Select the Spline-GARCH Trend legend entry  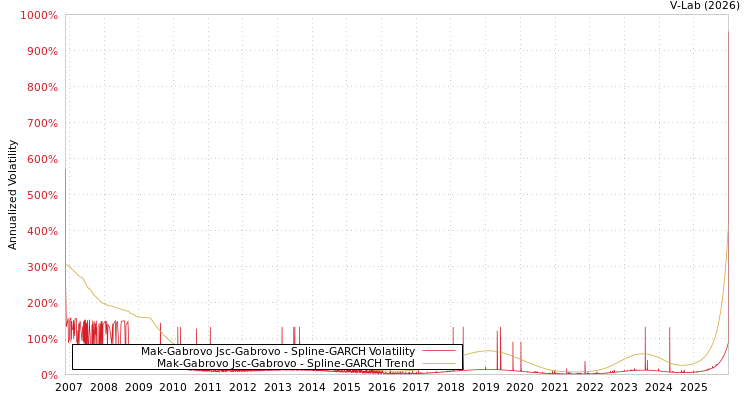(x=286, y=363)
